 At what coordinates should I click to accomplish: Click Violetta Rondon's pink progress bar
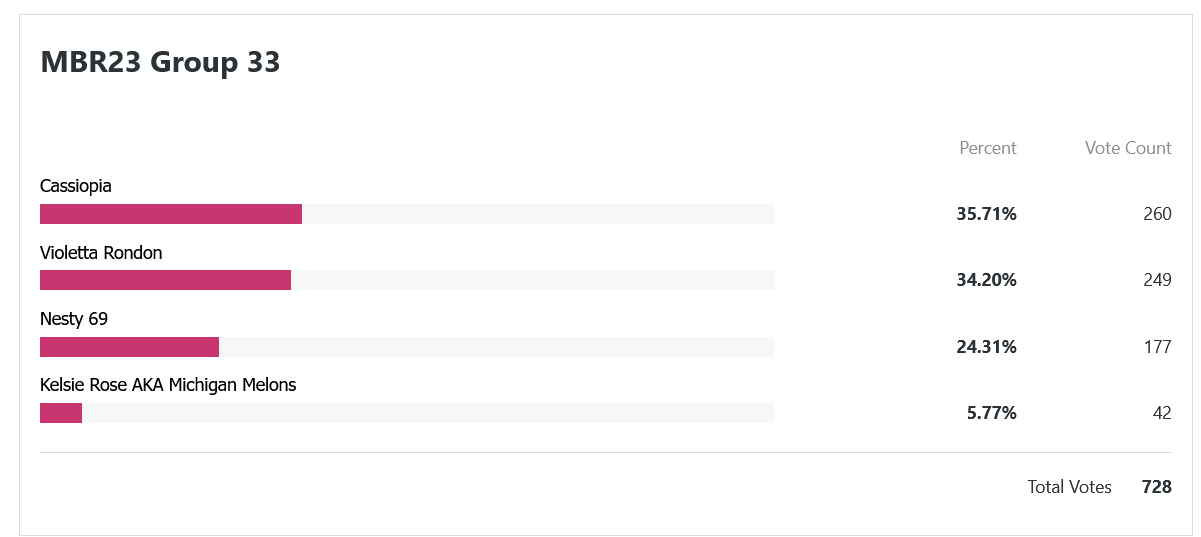[165, 280]
